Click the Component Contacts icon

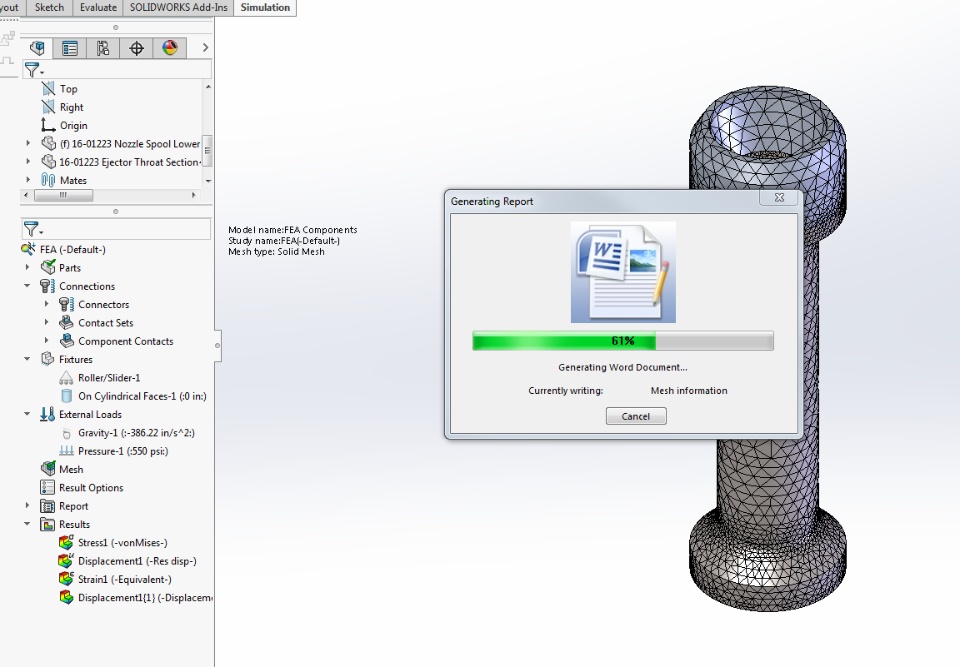(x=67, y=341)
